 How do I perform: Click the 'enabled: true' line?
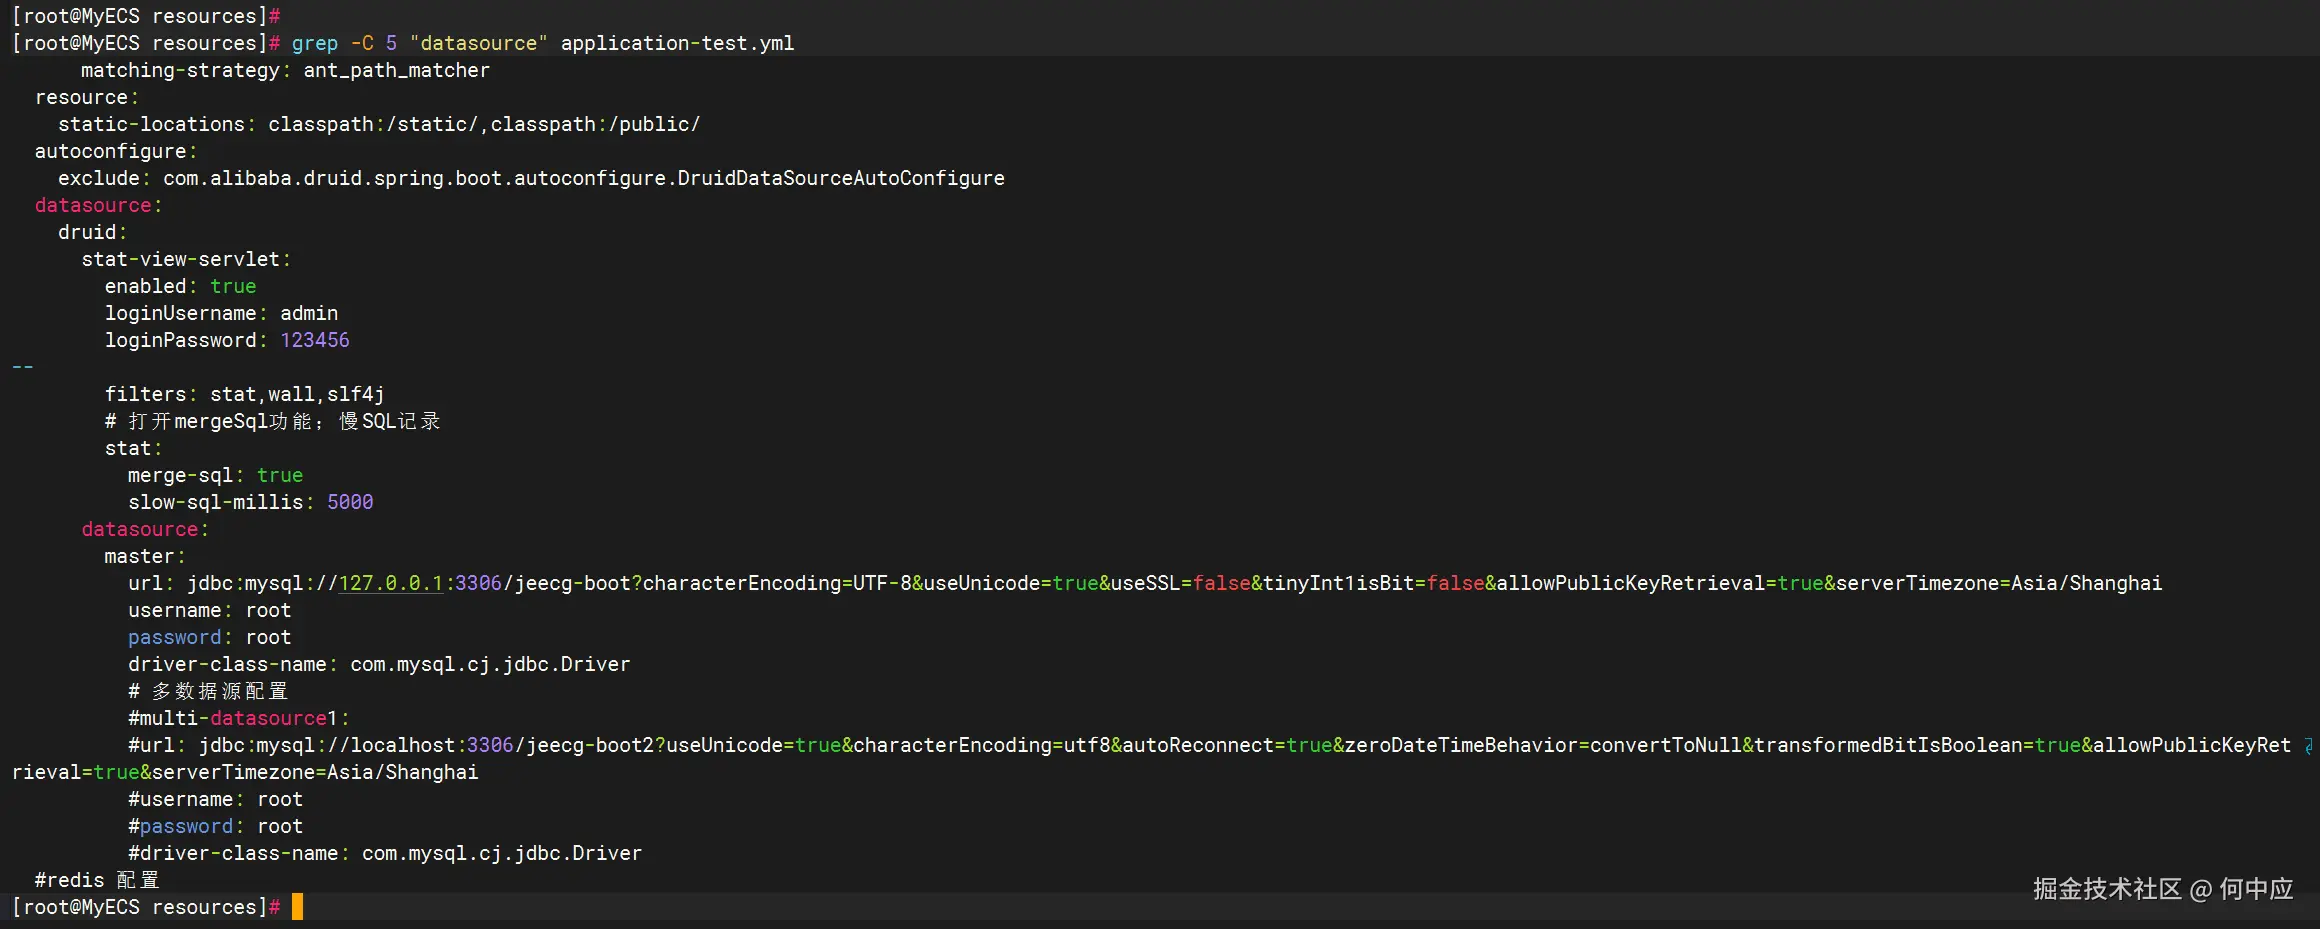point(180,286)
